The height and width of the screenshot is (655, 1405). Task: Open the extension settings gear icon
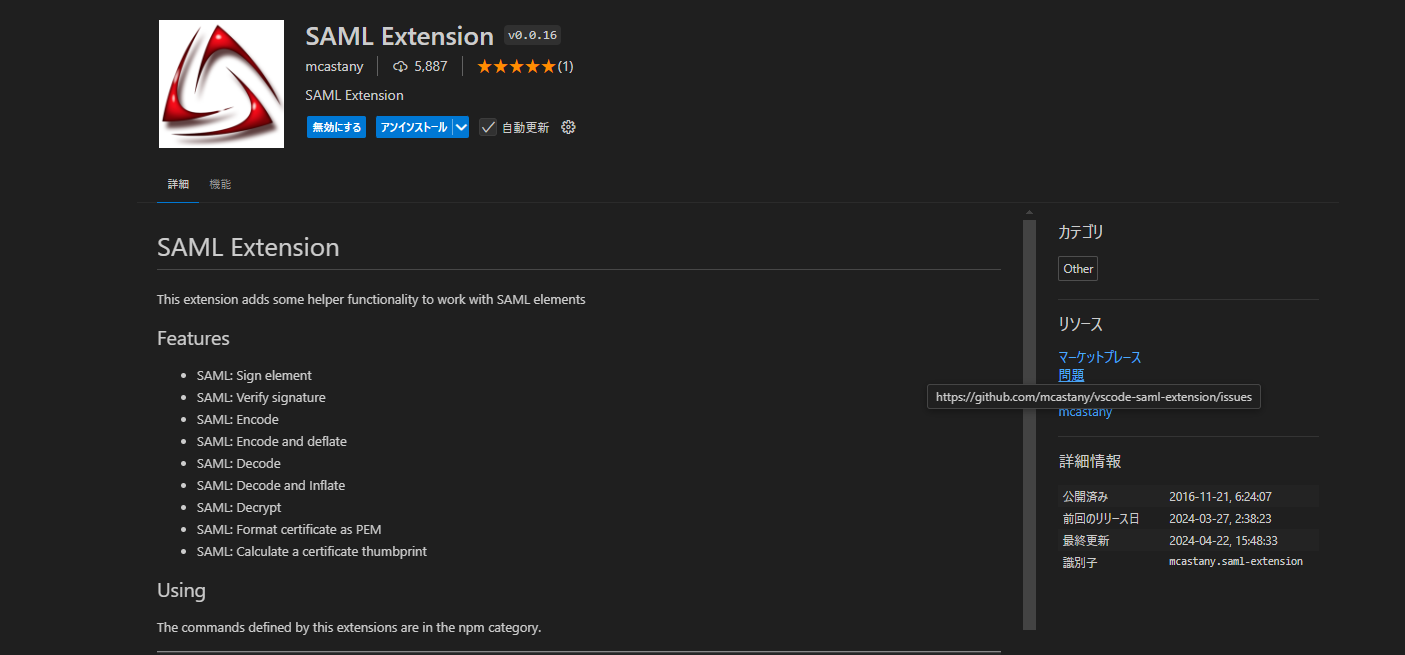pos(568,127)
